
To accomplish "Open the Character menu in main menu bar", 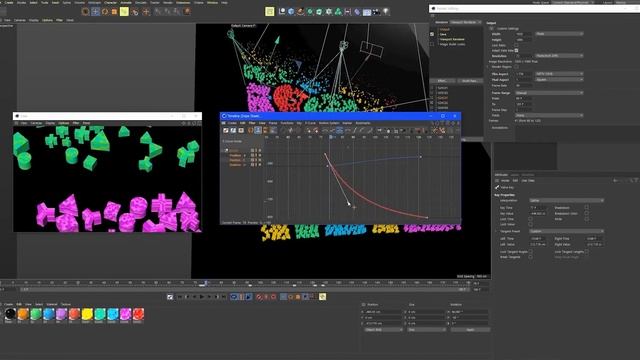I will [x=110, y=2].
